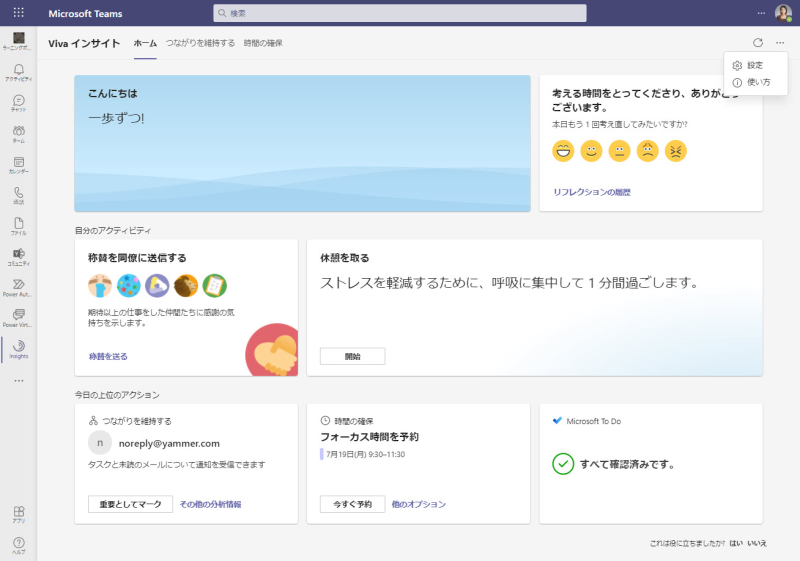The height and width of the screenshot is (561, 800).
Task: Choose the very upset squinting emoji
Action: click(x=676, y=151)
